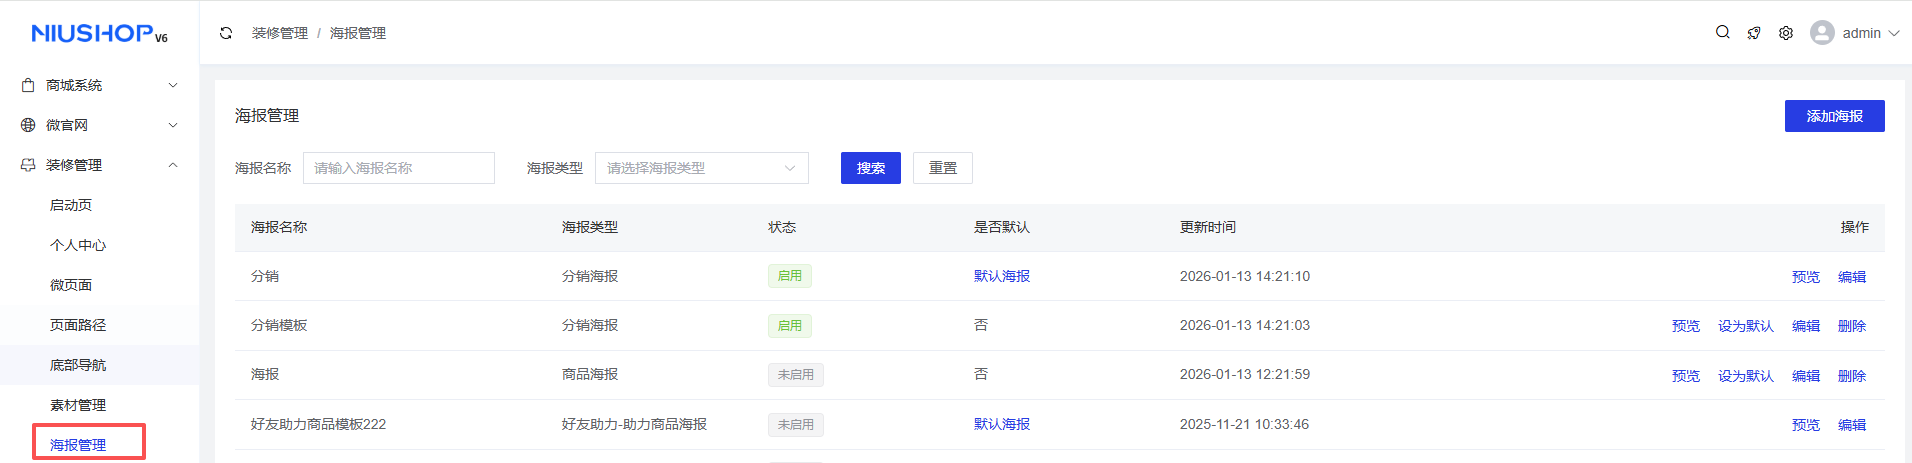The height and width of the screenshot is (463, 1912).
Task: Click the 商城系统 shopping bag icon
Action: (x=28, y=86)
